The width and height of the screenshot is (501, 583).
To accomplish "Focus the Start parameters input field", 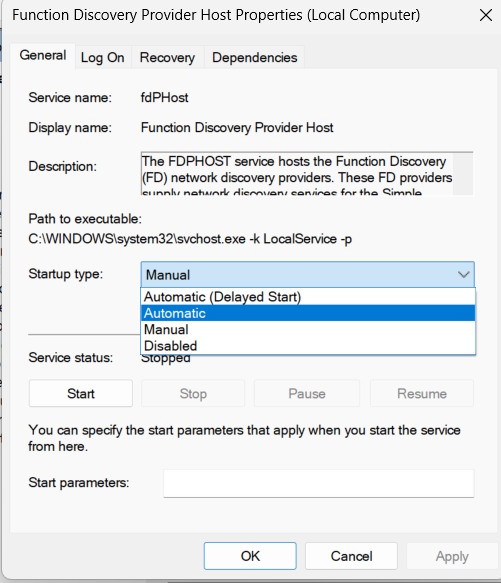I will (319, 483).
